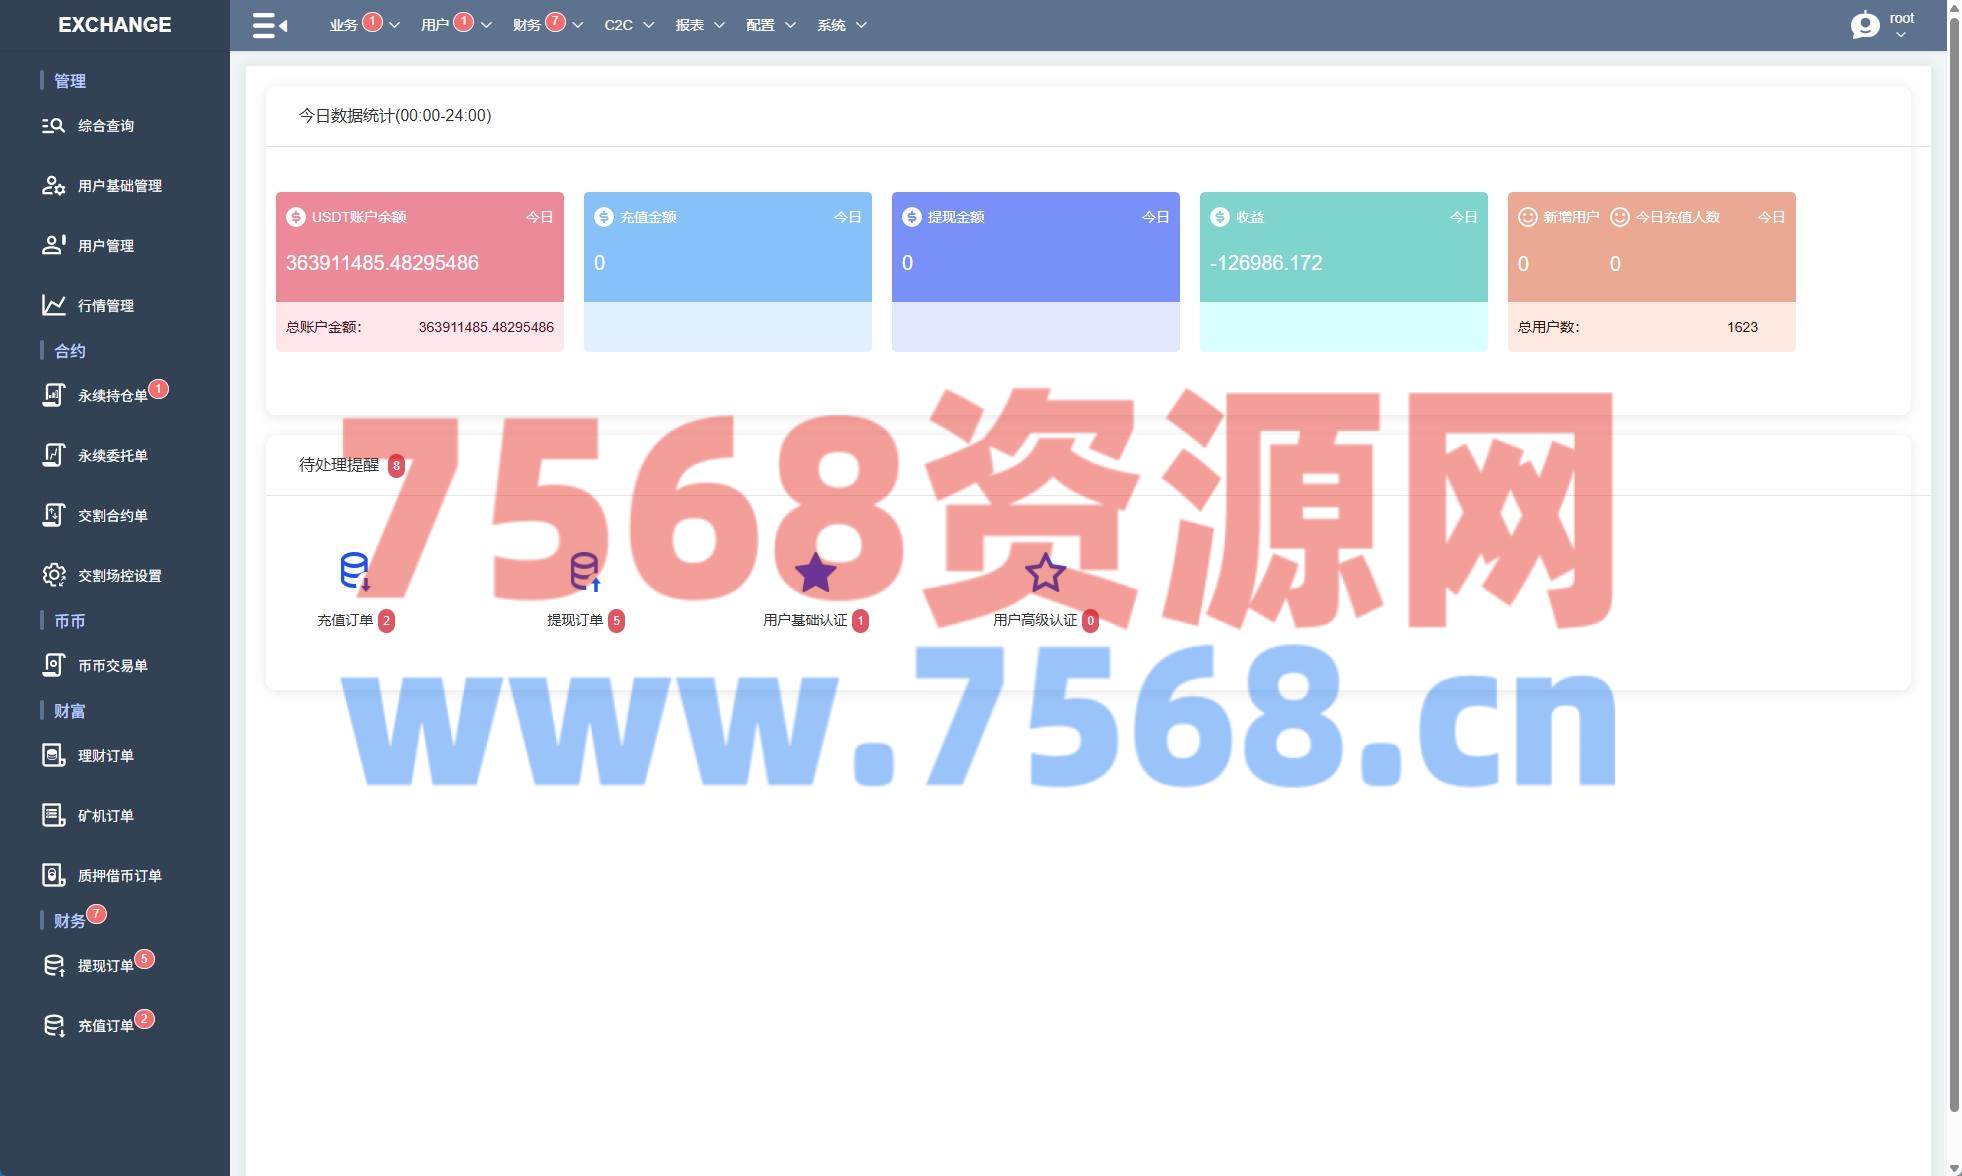Collapse sidebar using the hamburger toggle icon

[x=269, y=25]
